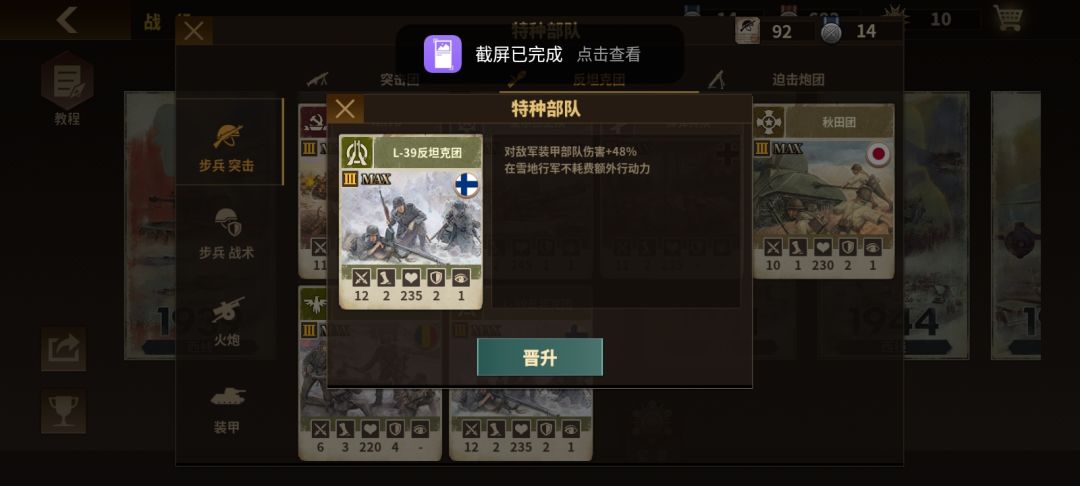Open the screenshot notification 点击查看
1080x486 pixels.
point(609,54)
